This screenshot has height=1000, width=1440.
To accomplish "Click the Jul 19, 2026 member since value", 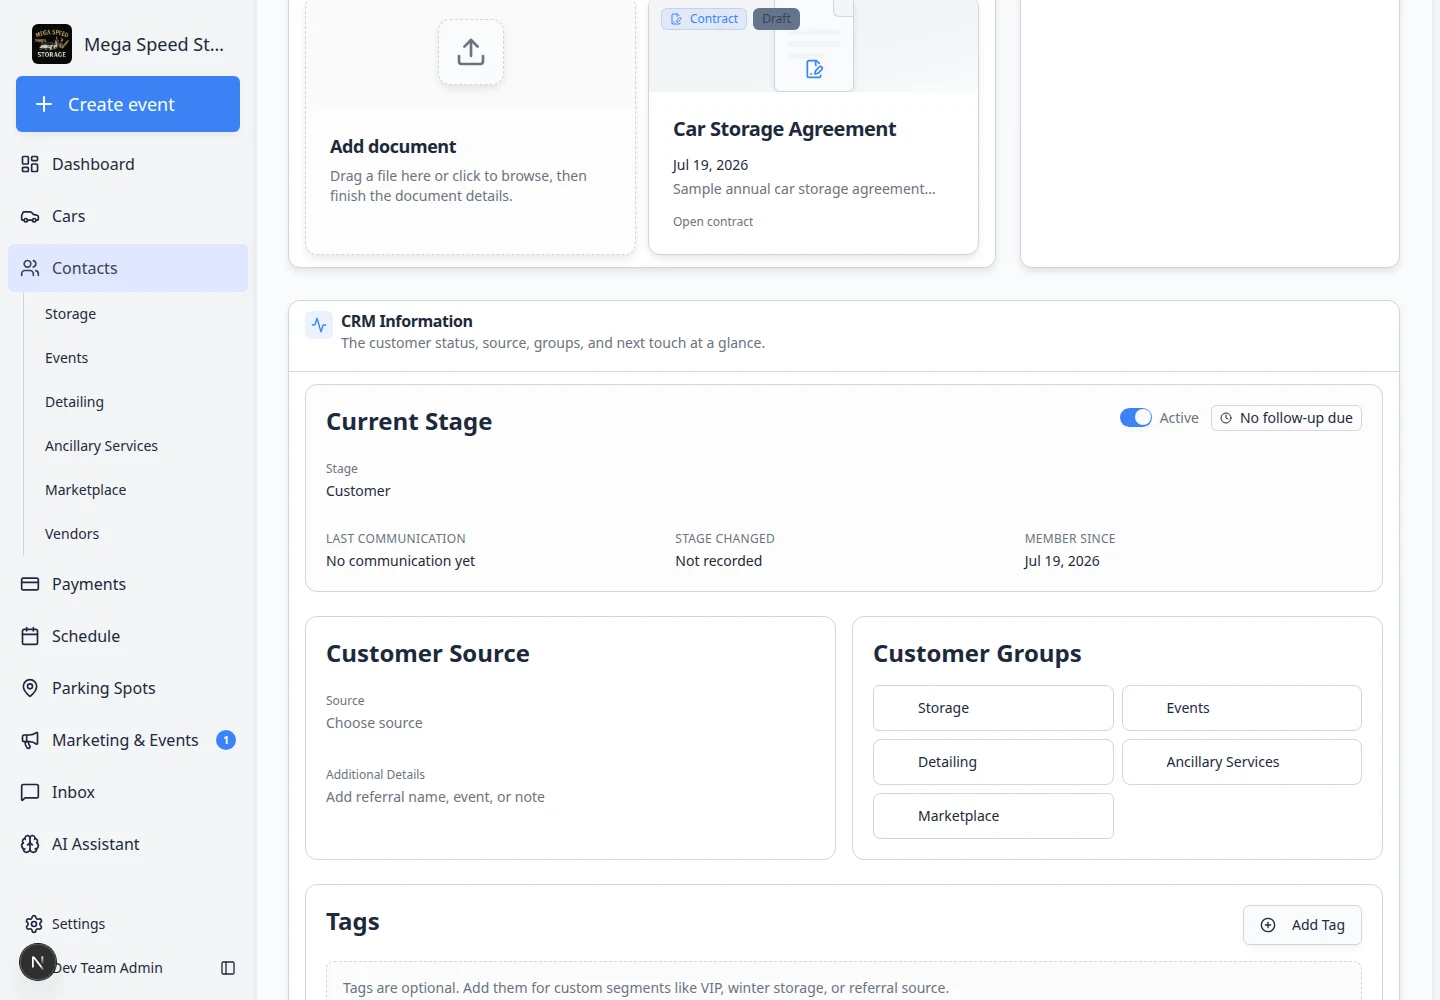I will (x=1062, y=561).
